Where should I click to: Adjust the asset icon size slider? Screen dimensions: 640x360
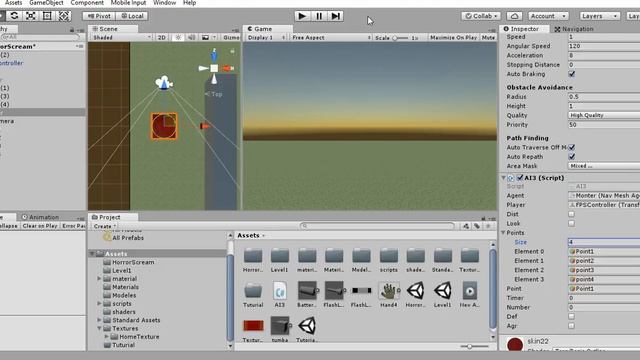coord(470,347)
